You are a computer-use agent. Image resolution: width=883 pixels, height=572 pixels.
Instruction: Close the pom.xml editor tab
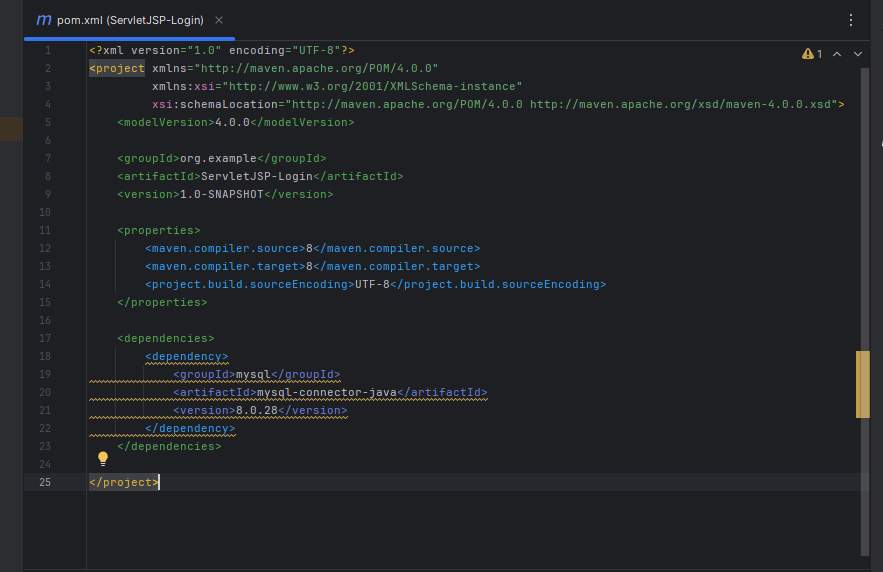click(x=219, y=20)
